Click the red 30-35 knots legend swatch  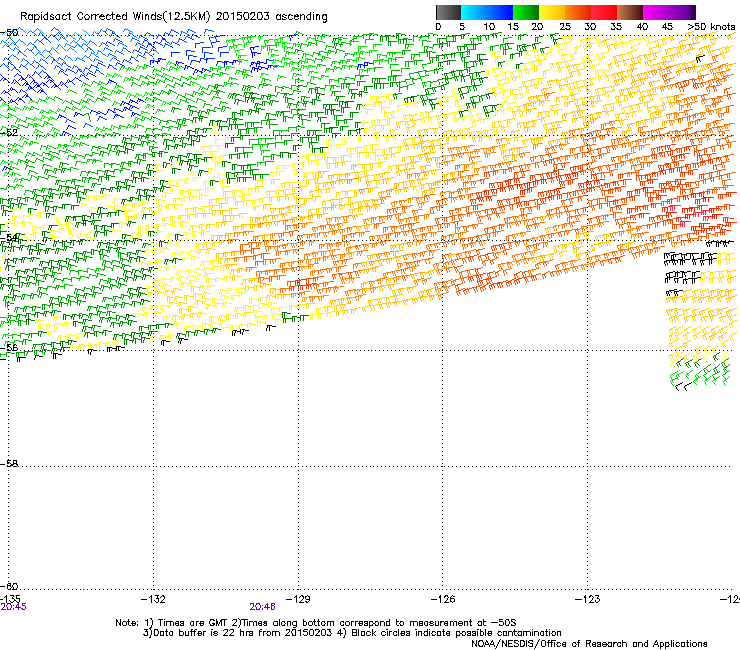pos(604,12)
